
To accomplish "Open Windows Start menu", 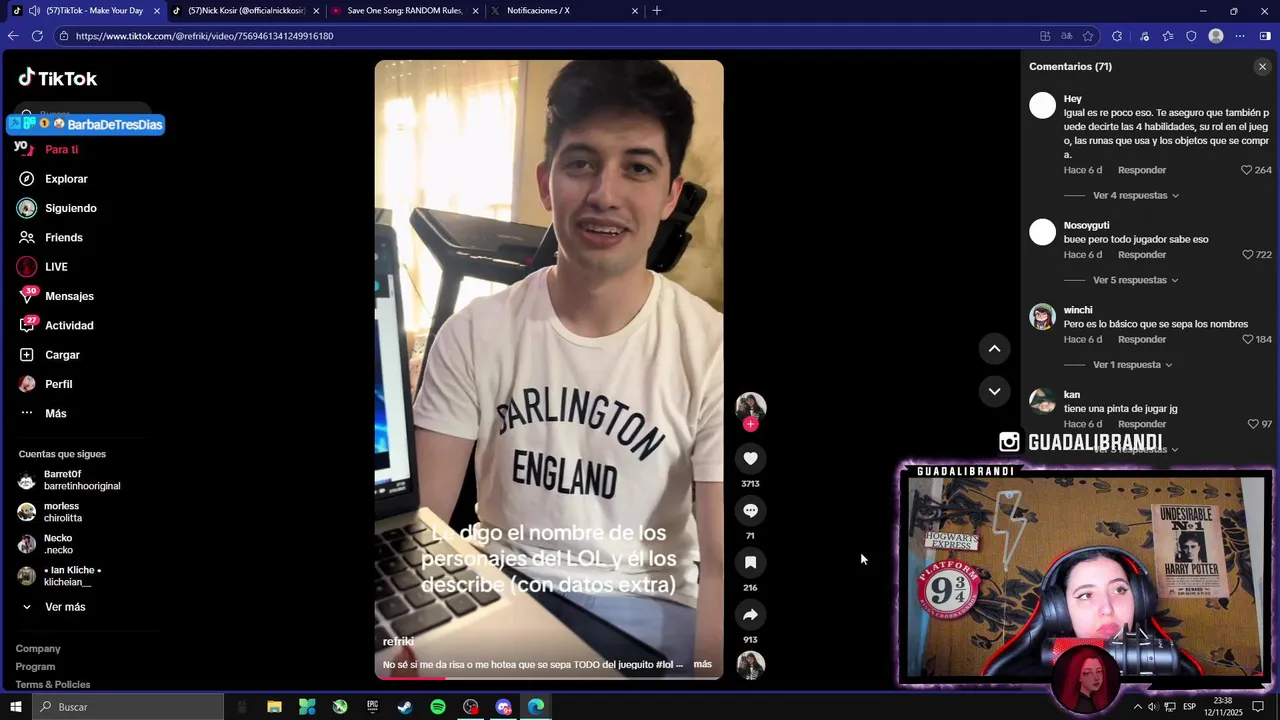I will (15, 707).
